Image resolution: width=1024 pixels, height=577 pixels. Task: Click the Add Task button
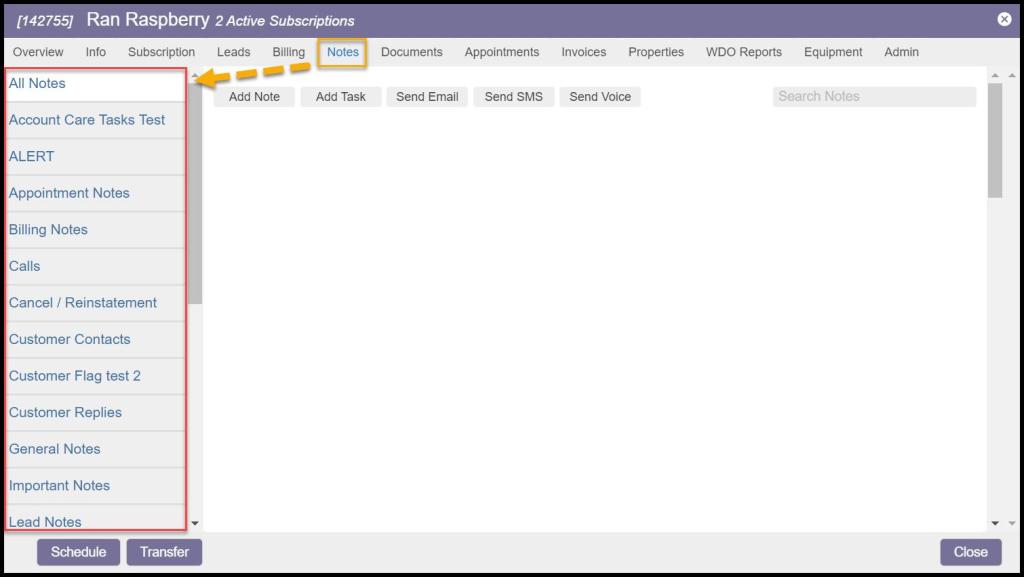340,97
